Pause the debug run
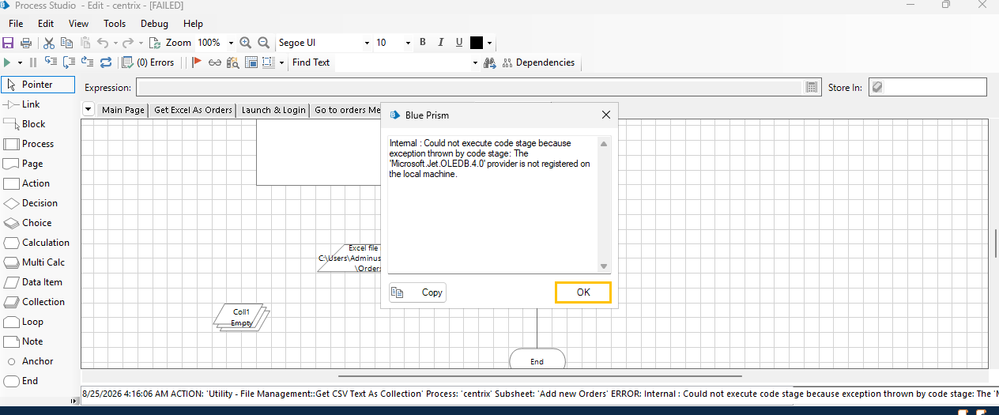The image size is (999, 415). (33, 62)
